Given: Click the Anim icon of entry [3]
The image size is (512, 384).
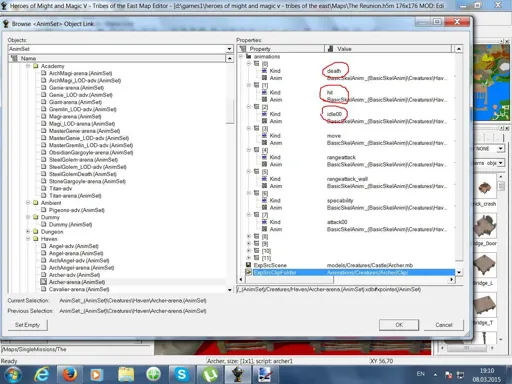Looking at the screenshot, I should coord(264,143).
